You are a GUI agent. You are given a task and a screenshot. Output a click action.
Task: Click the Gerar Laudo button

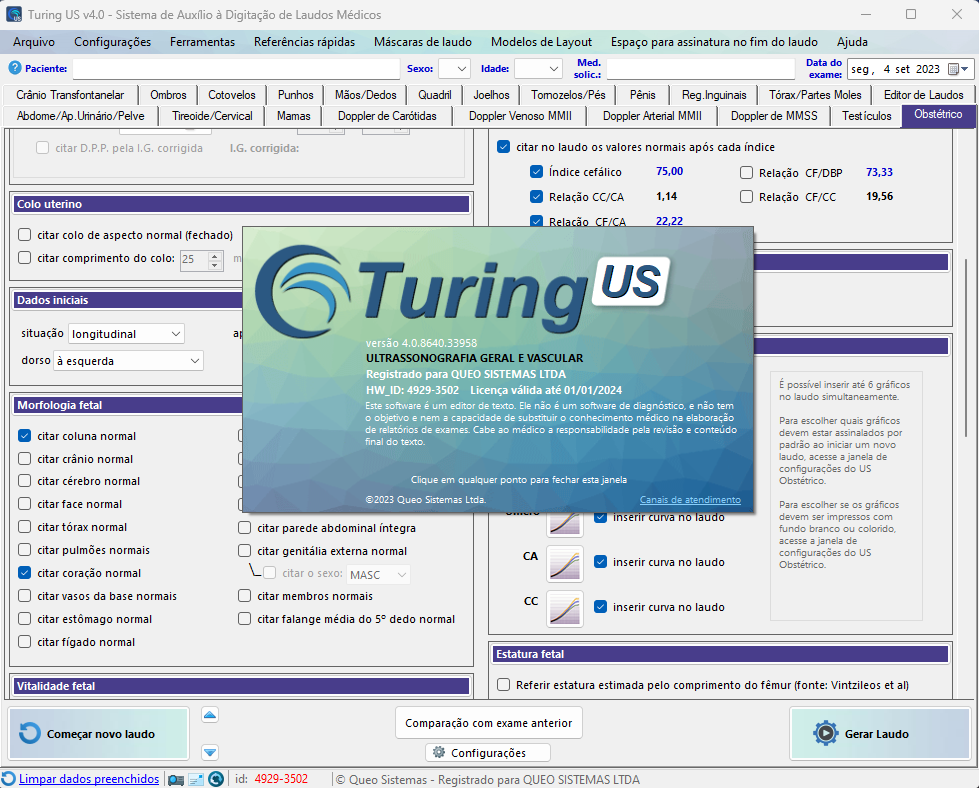(x=880, y=734)
